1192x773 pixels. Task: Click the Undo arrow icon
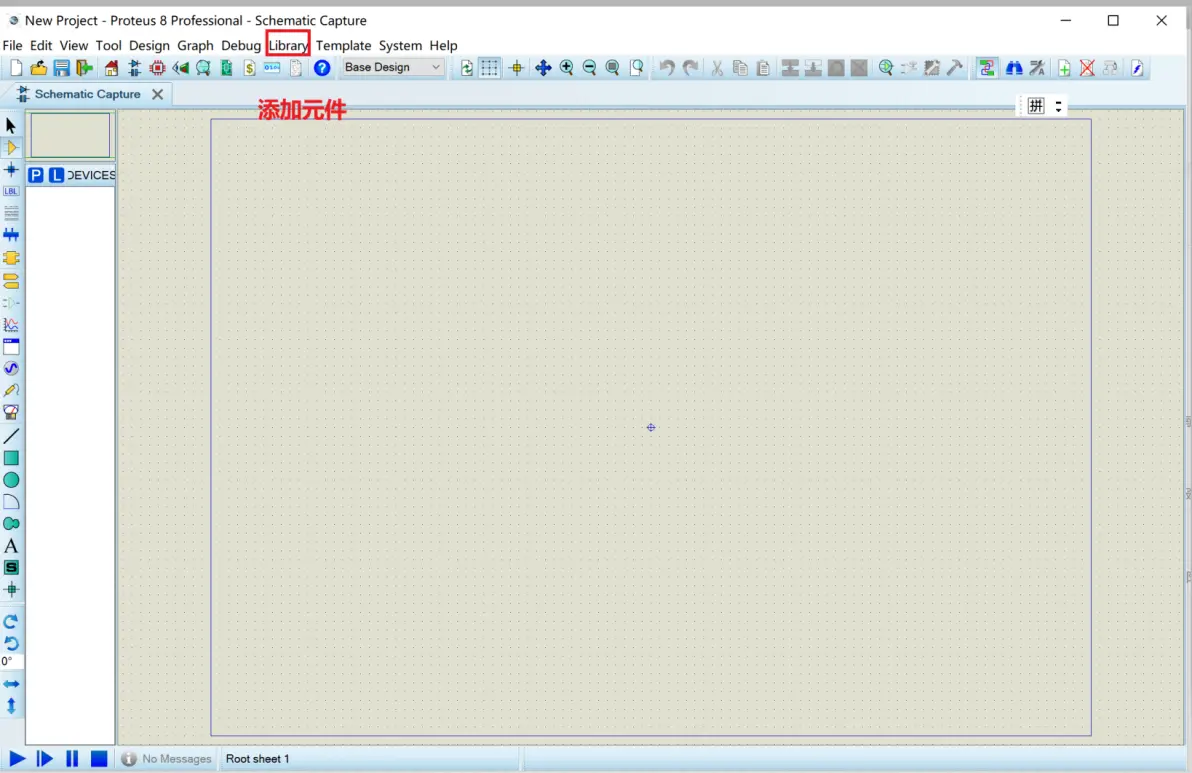667,68
